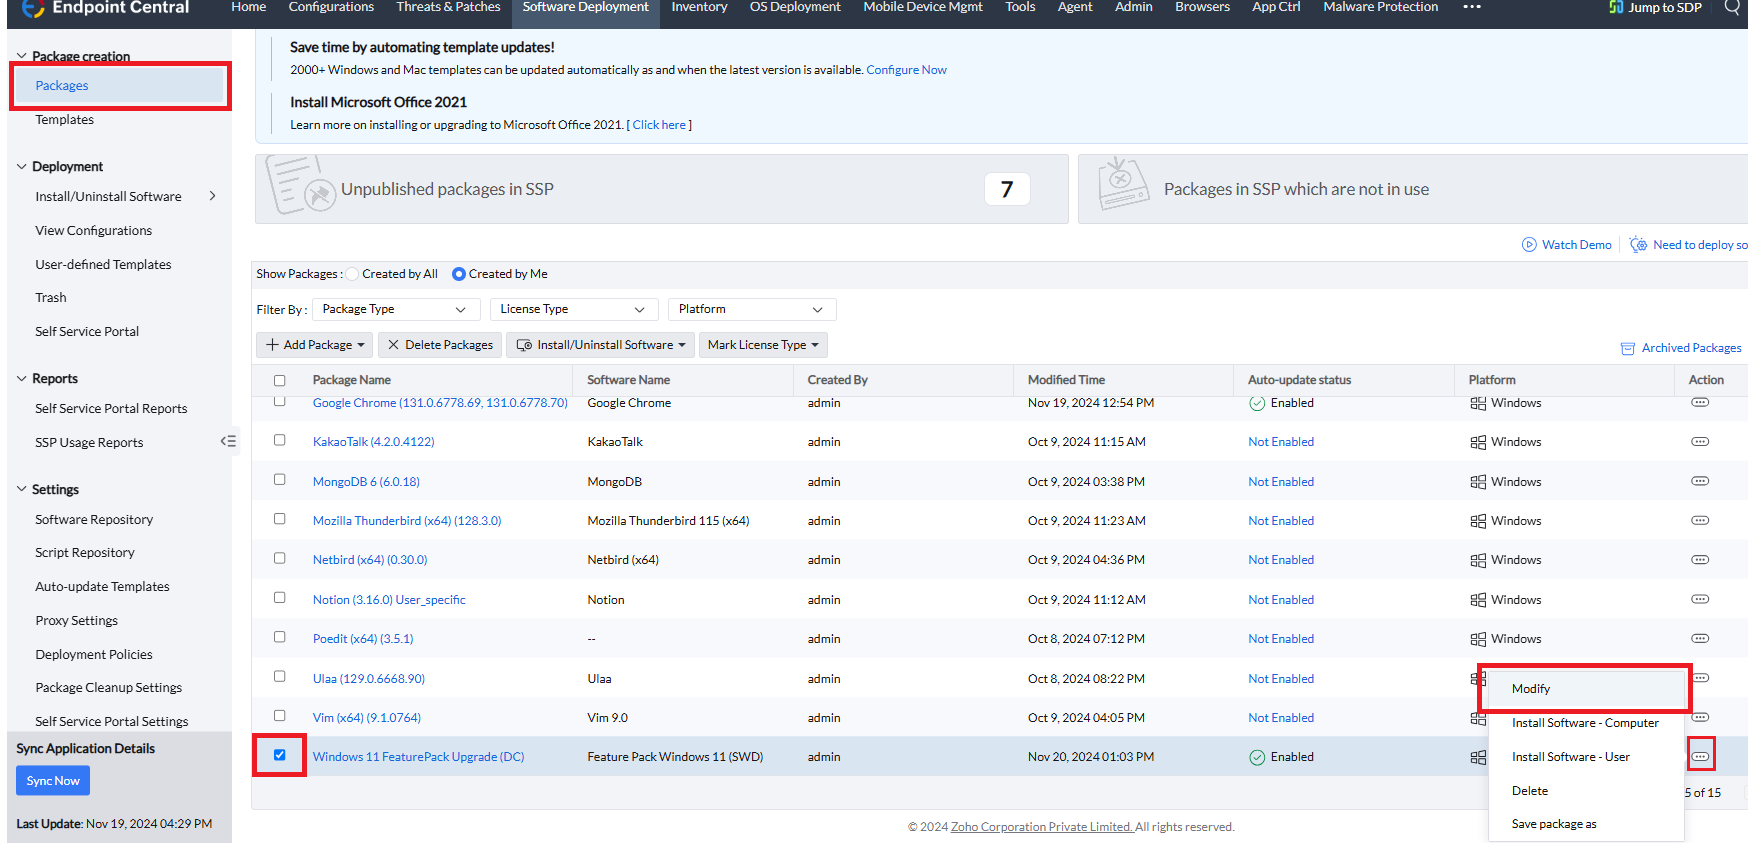Click the Enabled checkmark icon for Windows 11 FeaturePack

[1257, 757]
